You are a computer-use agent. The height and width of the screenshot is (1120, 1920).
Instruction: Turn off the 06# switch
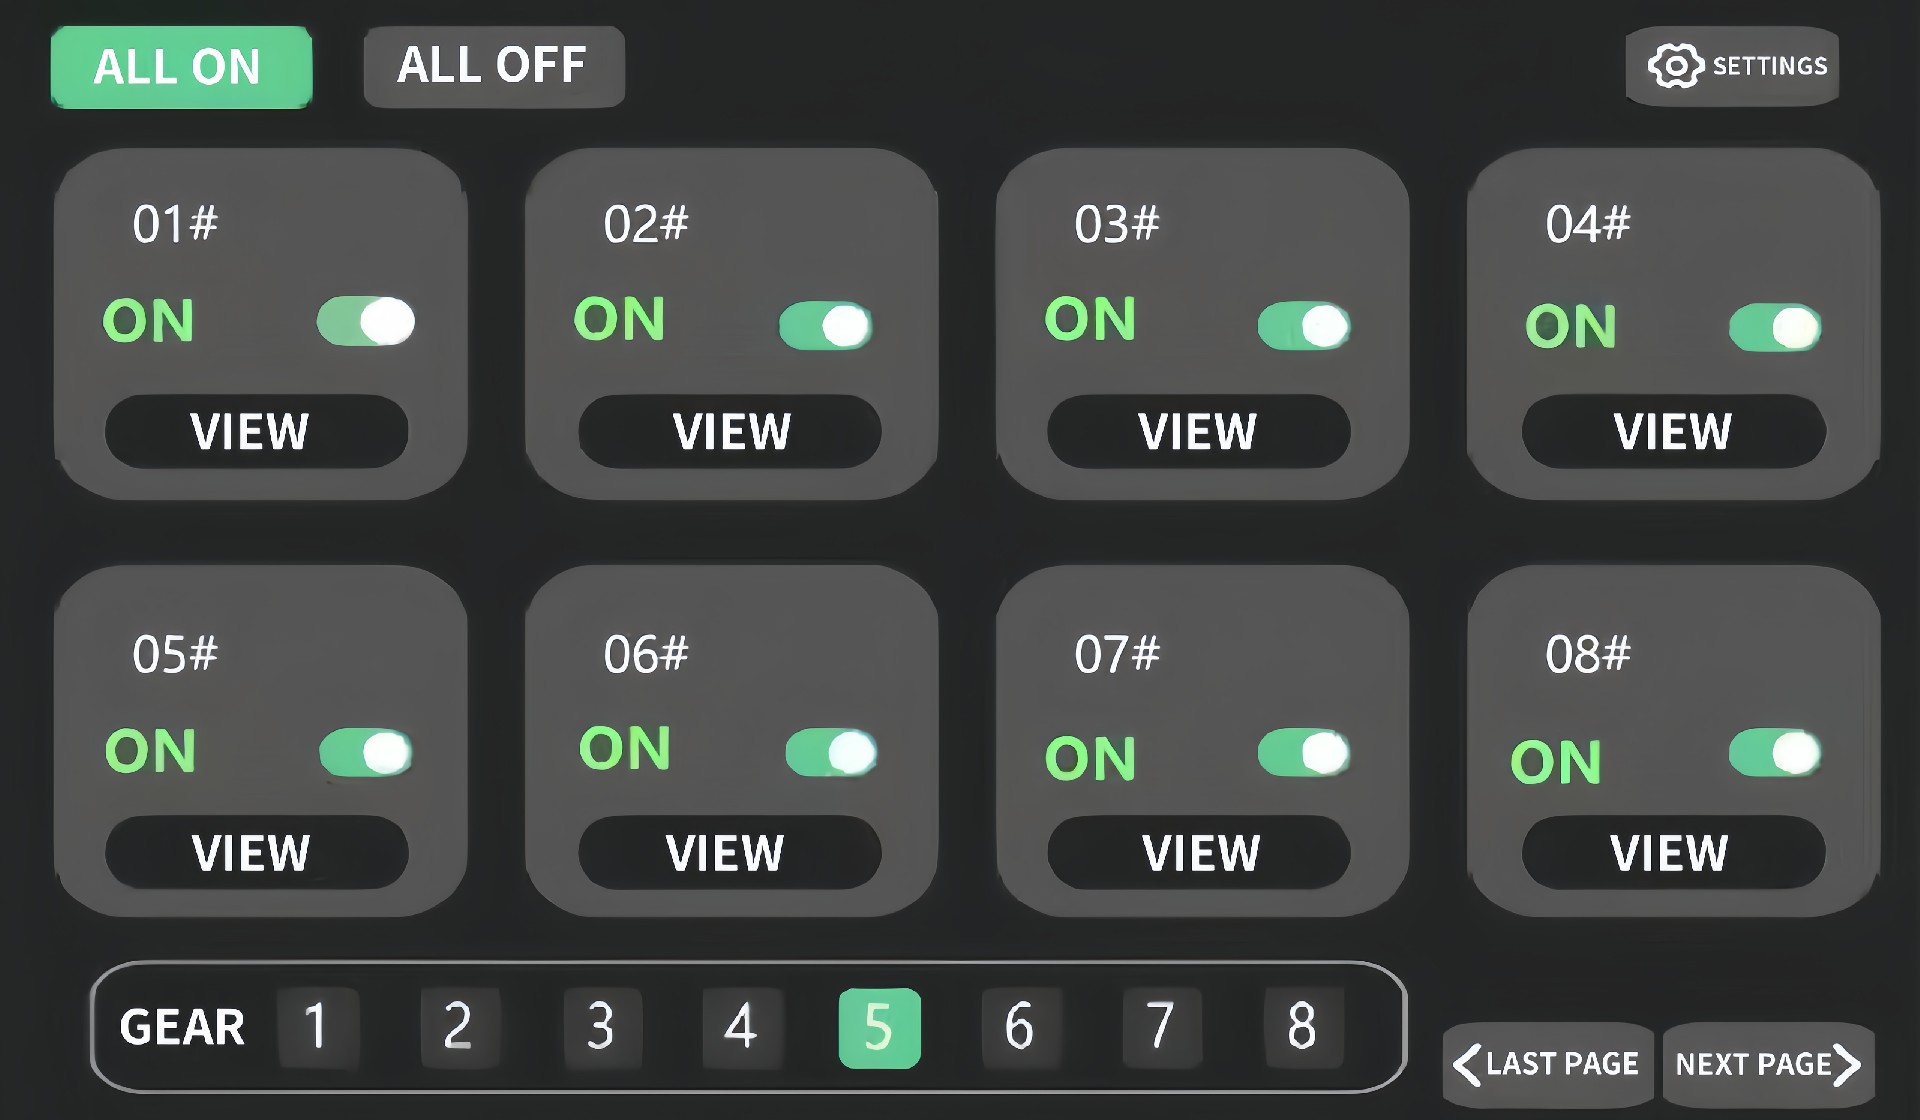[x=831, y=753]
